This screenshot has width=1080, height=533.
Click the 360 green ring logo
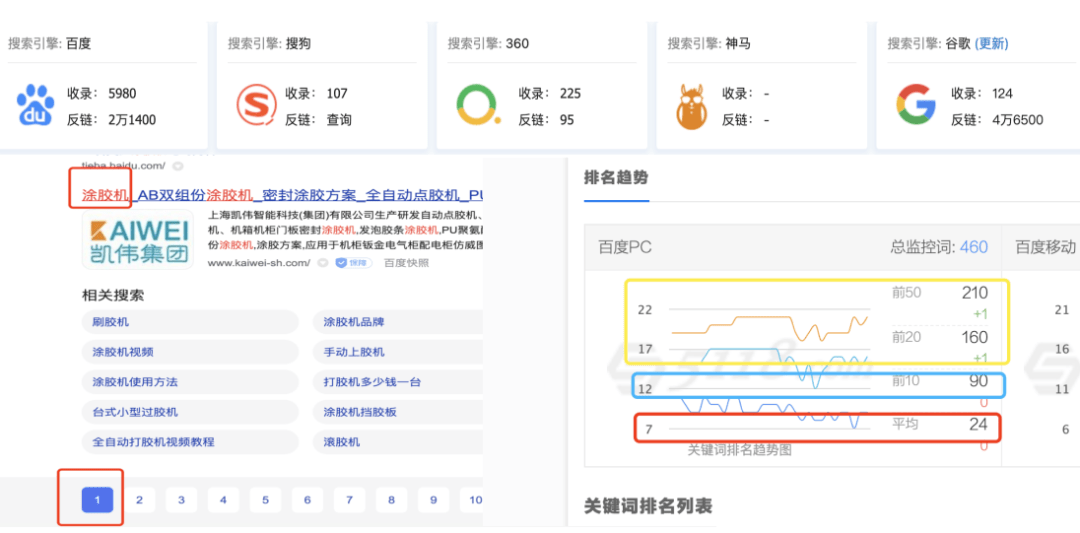(477, 106)
